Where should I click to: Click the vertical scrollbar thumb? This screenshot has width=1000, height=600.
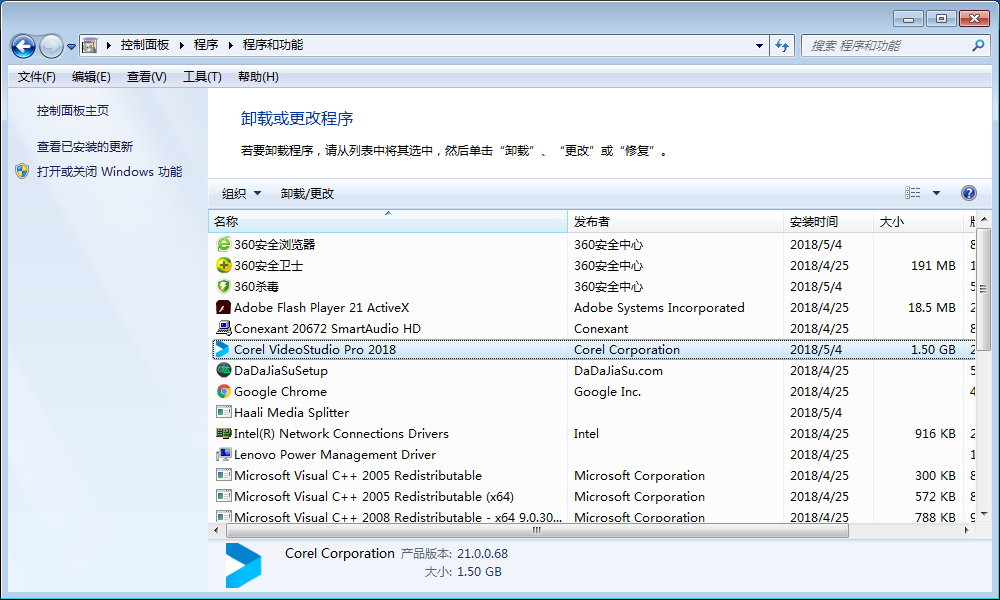tap(983, 289)
